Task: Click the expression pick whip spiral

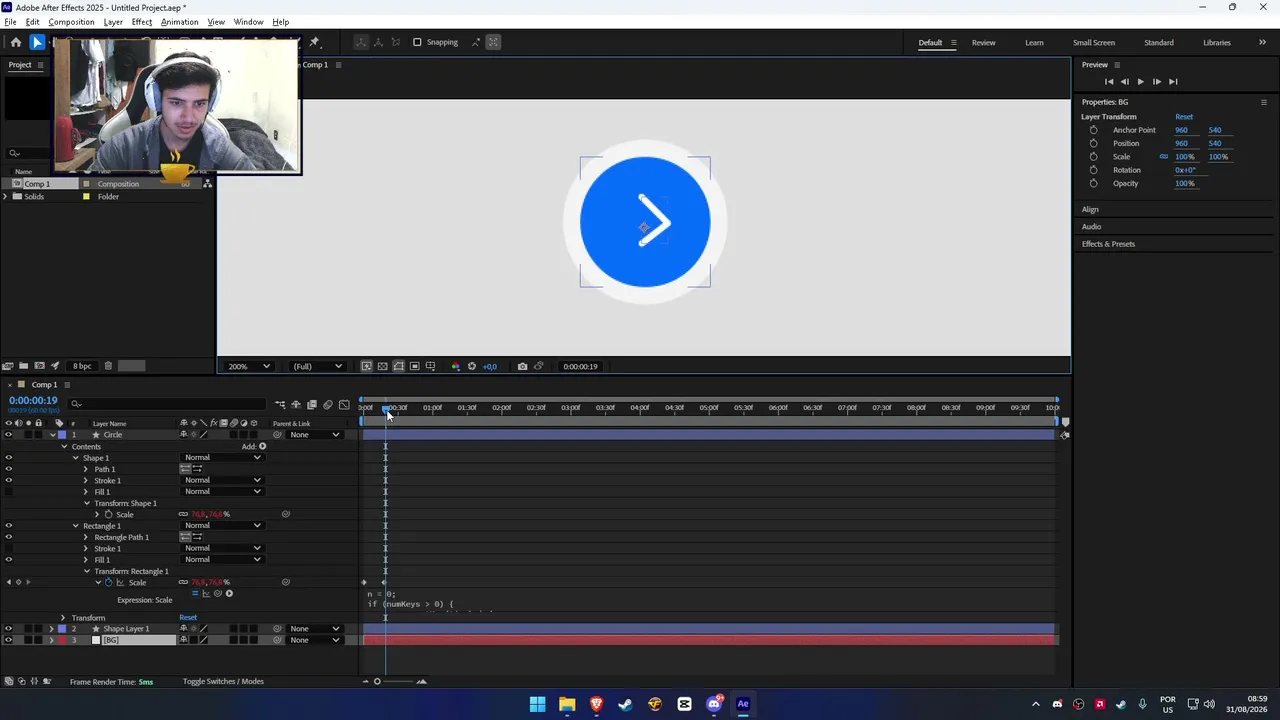Action: (x=218, y=594)
